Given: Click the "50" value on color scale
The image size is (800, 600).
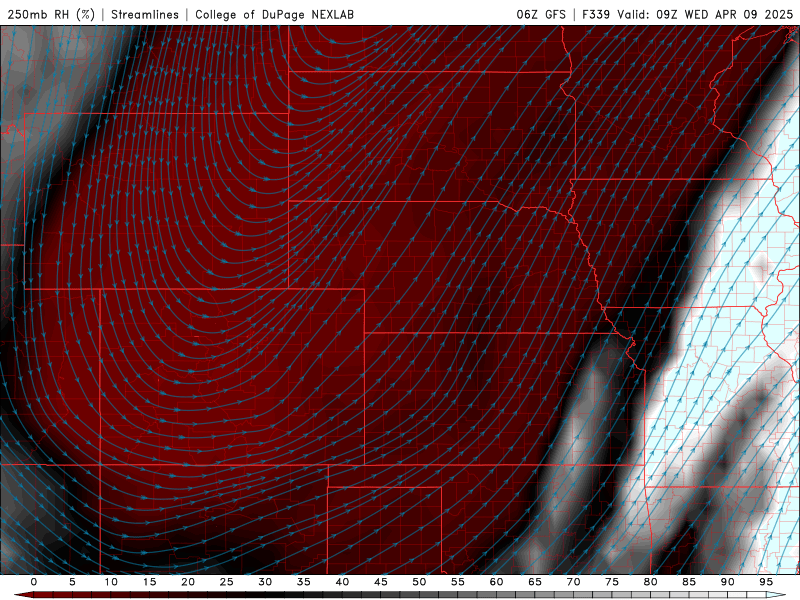Looking at the screenshot, I should point(419,582).
